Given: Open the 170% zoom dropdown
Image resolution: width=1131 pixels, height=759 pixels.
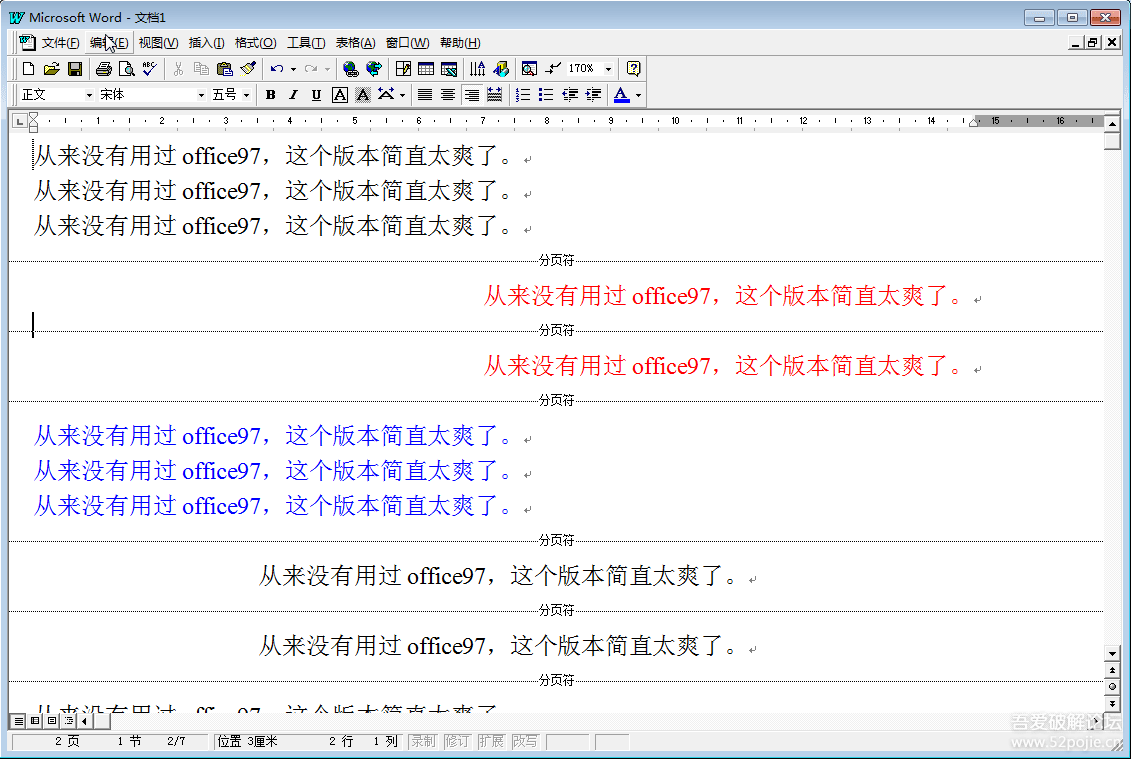Looking at the screenshot, I should coord(609,69).
